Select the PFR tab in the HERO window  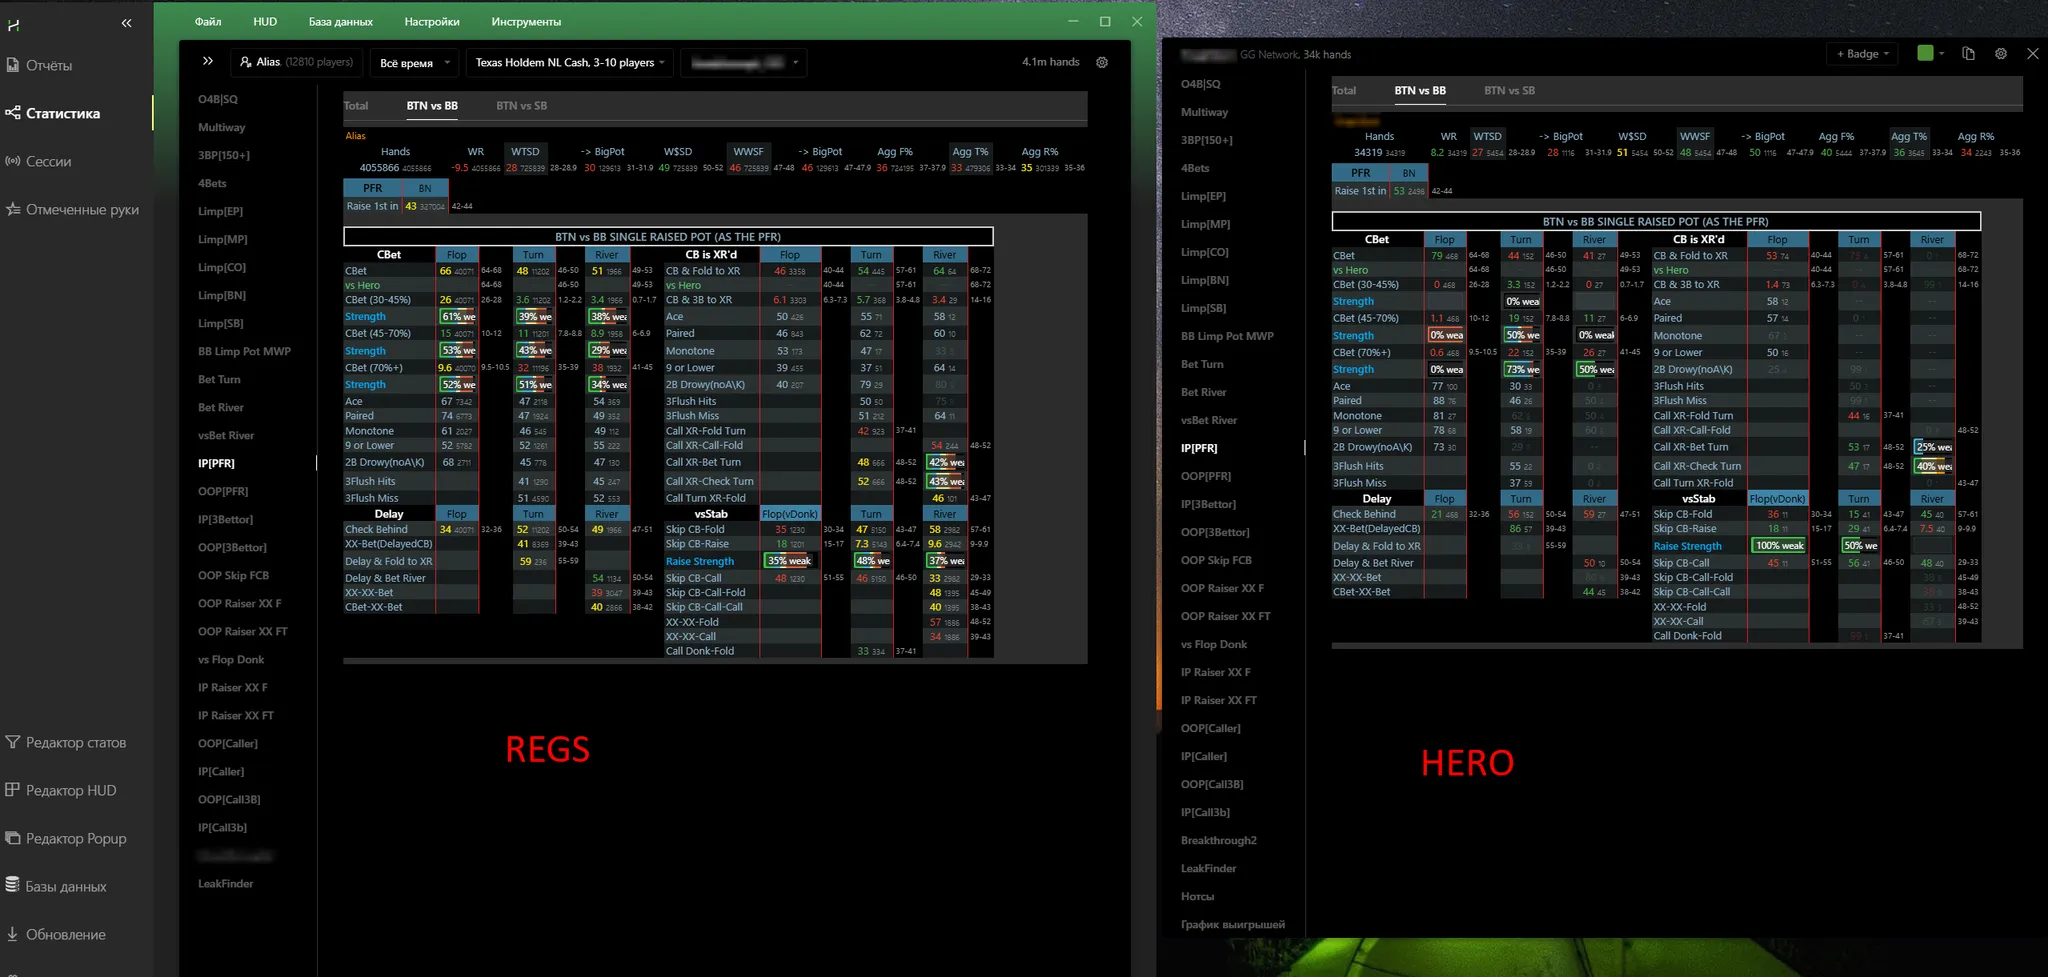[1361, 173]
